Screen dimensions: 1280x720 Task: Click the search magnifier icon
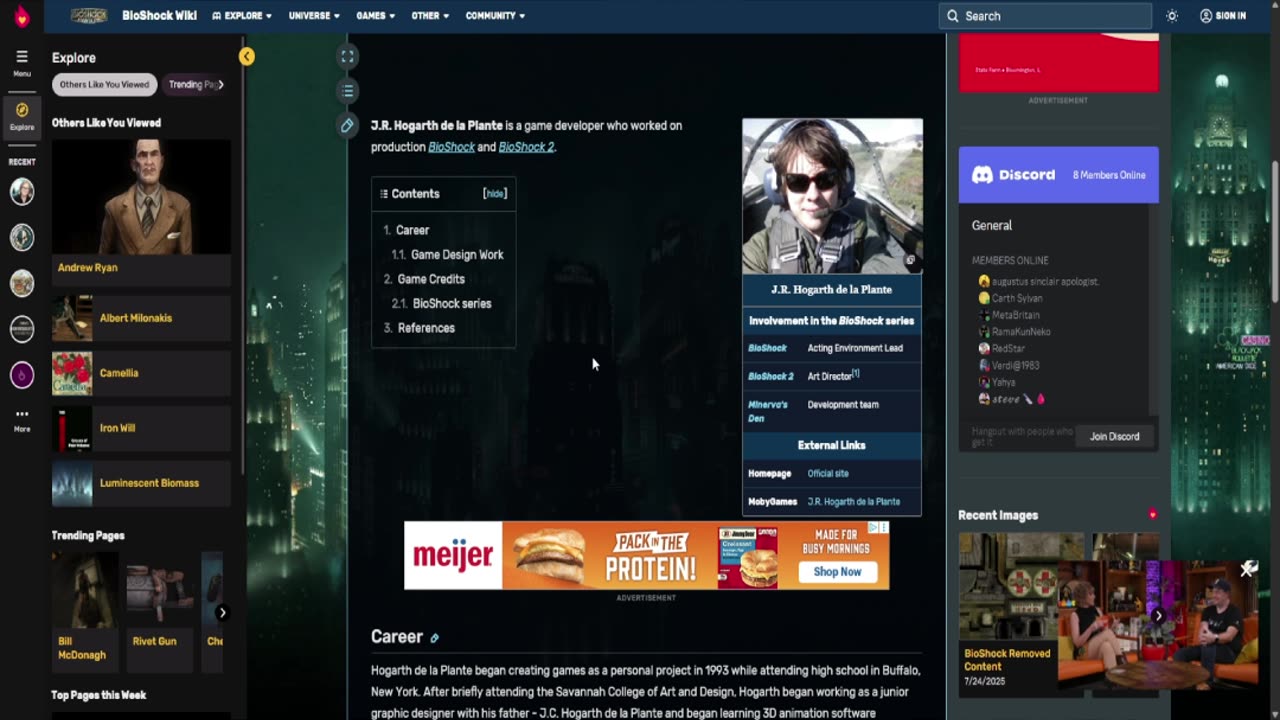click(x=953, y=16)
